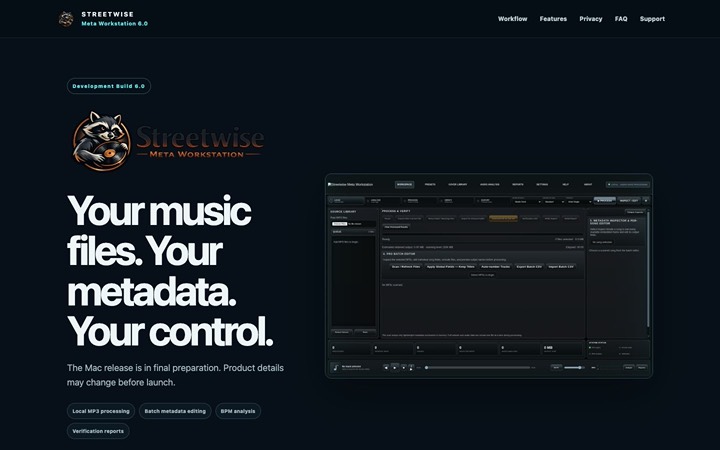
Task: Select the Batch metadata editing chip
Action: click(x=175, y=411)
